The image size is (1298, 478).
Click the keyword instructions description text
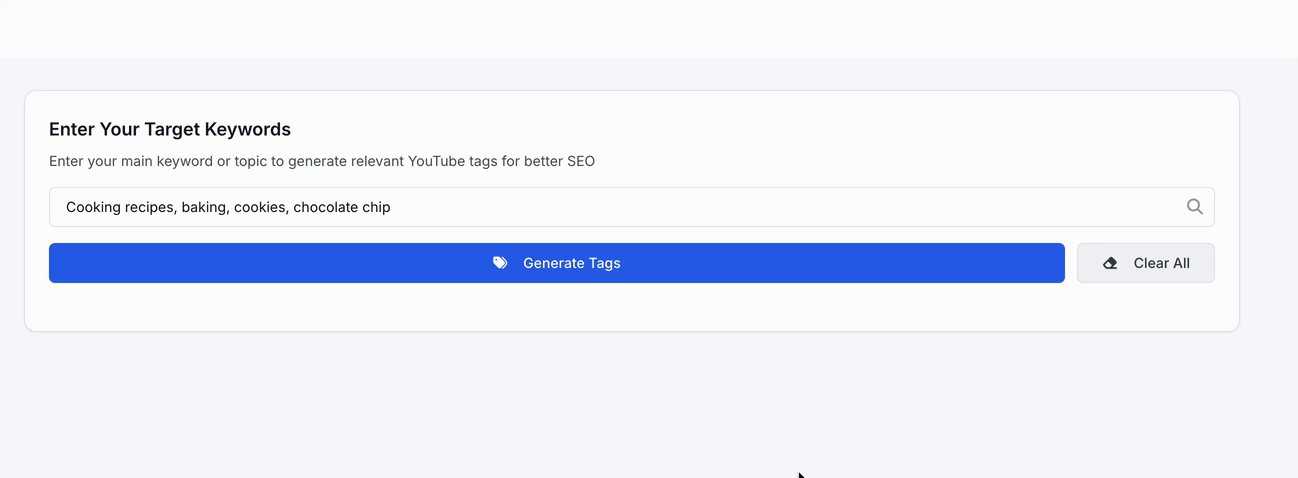321,161
